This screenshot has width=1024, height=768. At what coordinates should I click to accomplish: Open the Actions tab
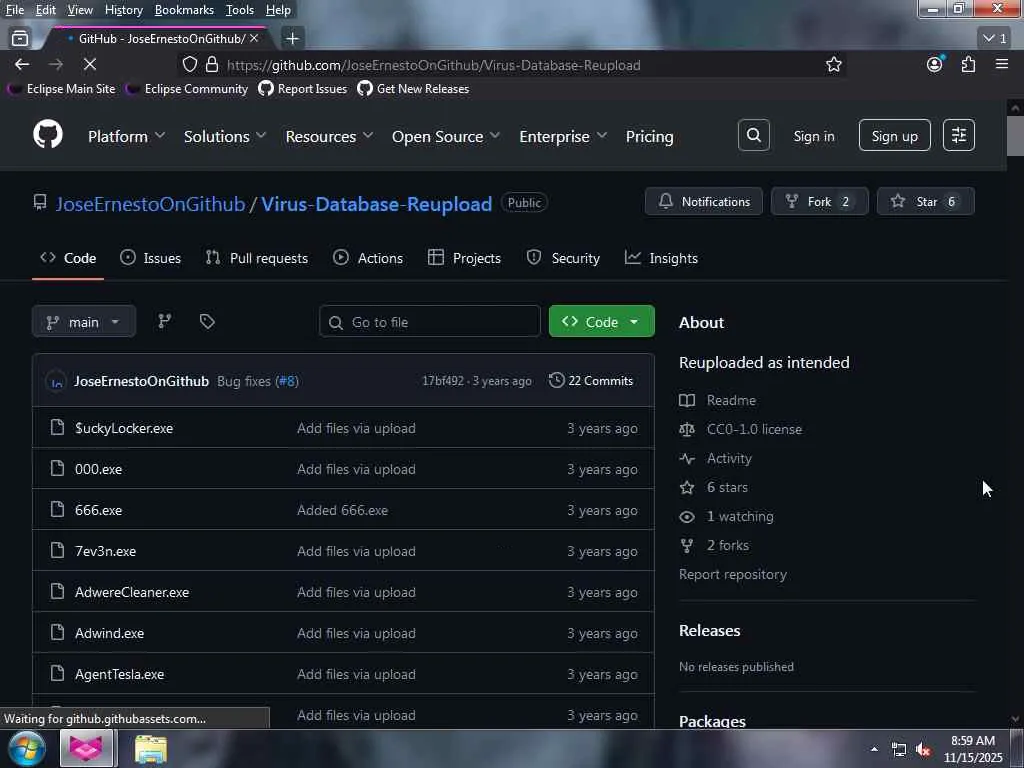[368, 258]
